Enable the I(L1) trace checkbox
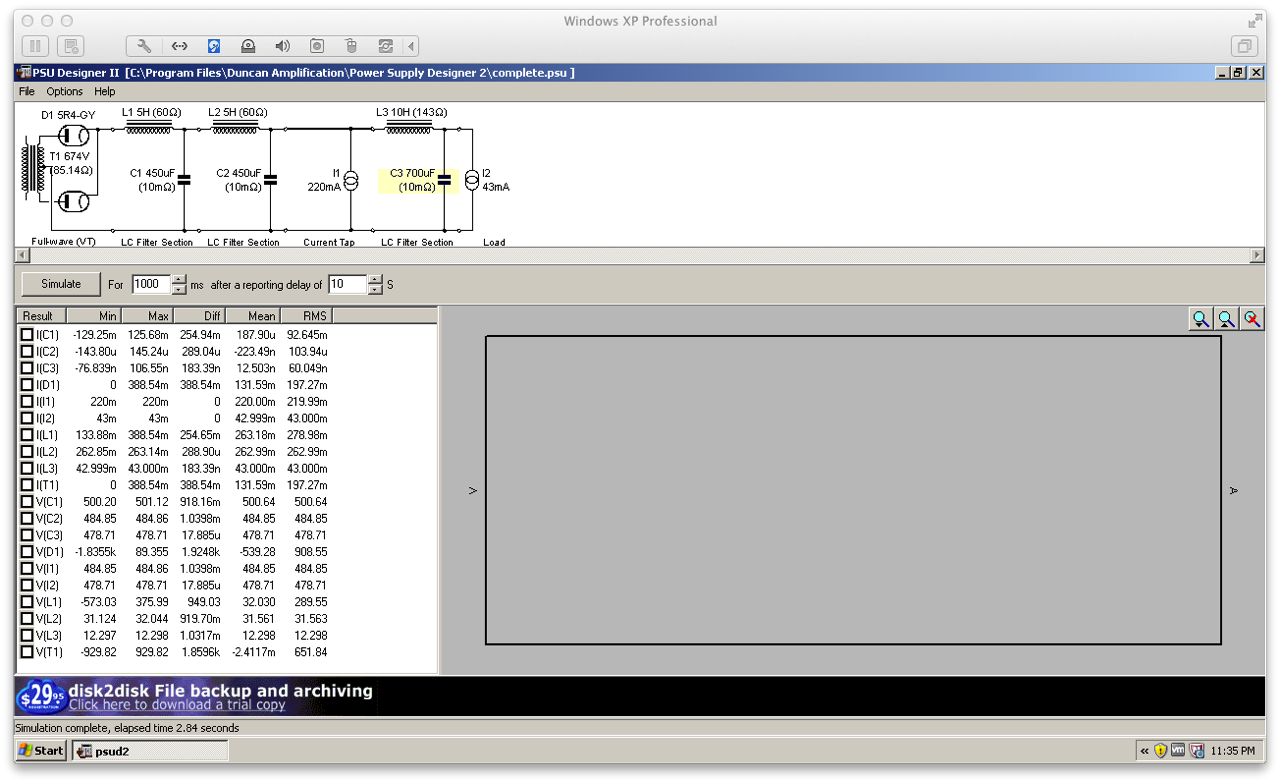Viewport: 1280px width, 783px height. click(27, 435)
